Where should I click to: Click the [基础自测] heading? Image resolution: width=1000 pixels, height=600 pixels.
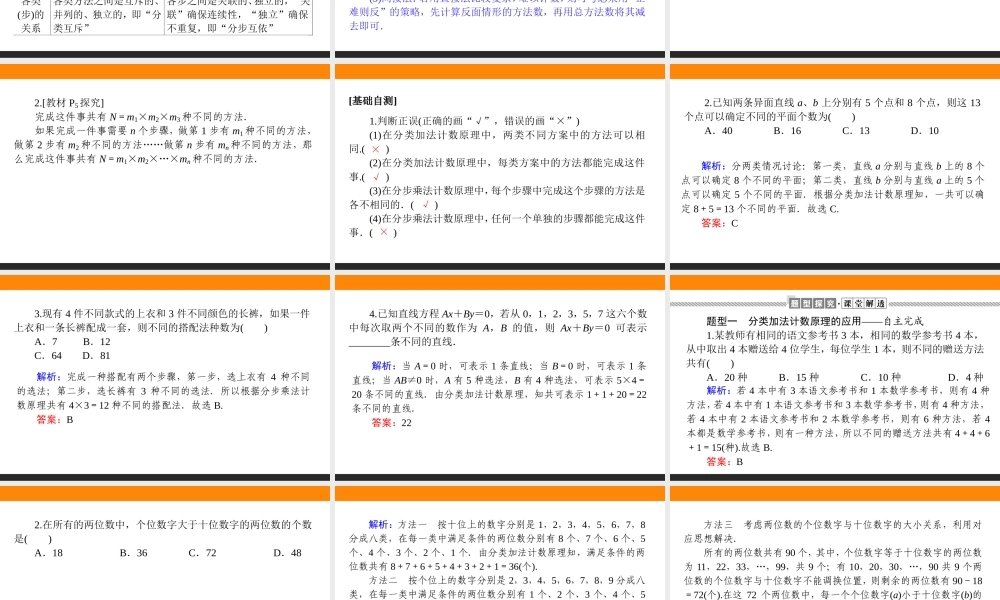373,101
